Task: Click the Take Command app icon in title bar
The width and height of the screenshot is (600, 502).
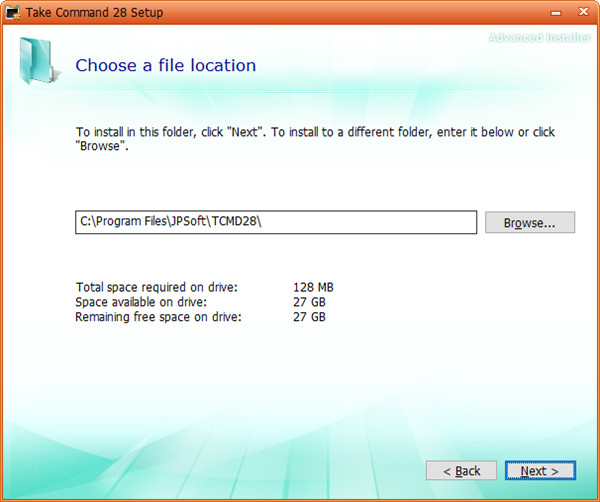Action: 12,12
